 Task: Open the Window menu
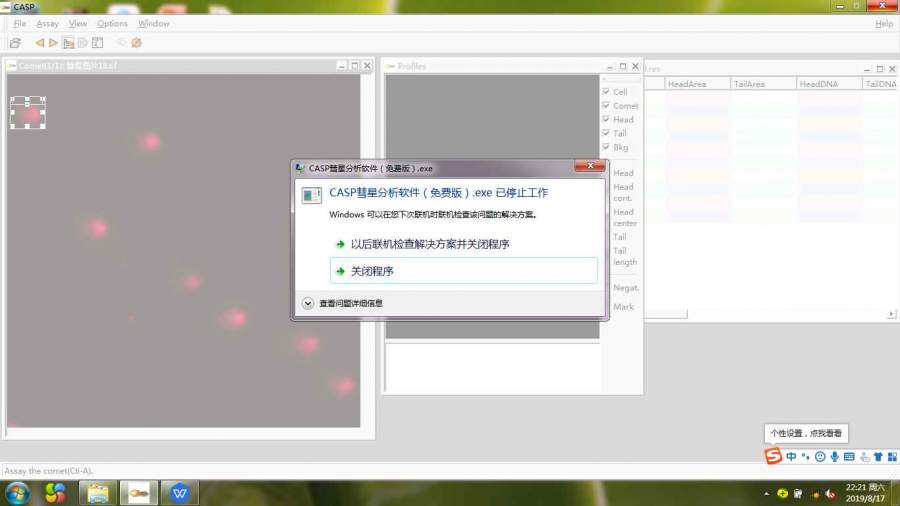153,24
